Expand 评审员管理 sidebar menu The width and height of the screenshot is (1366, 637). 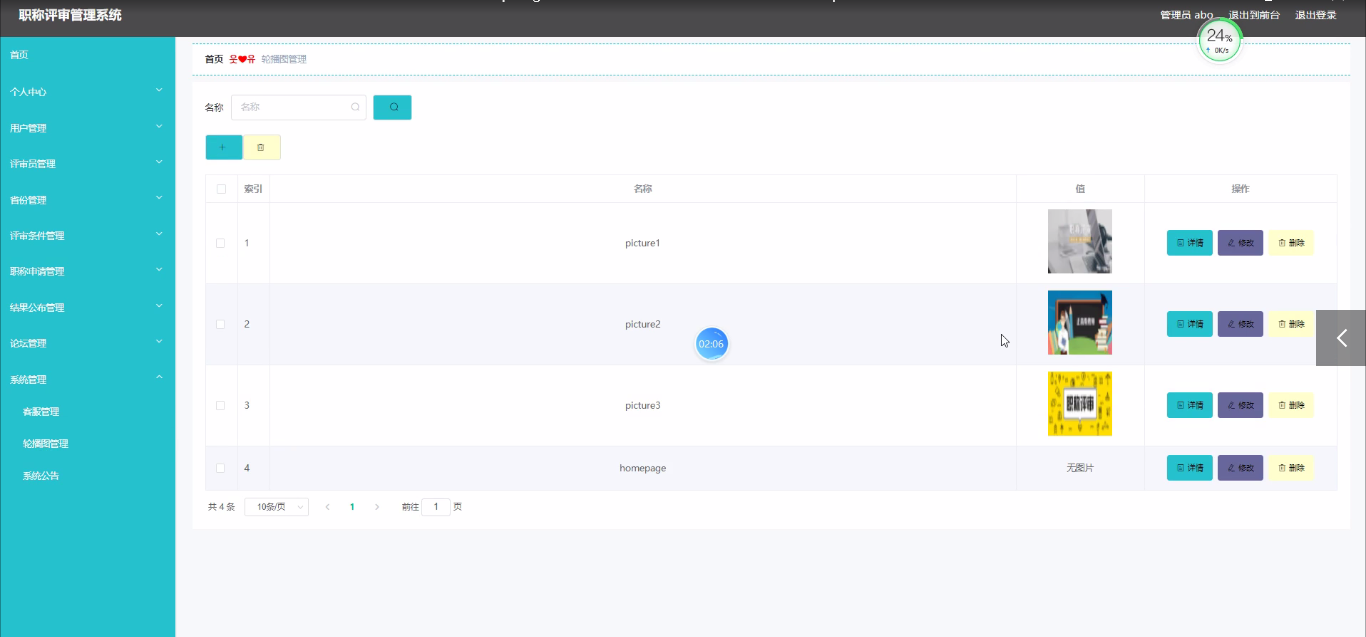click(87, 164)
